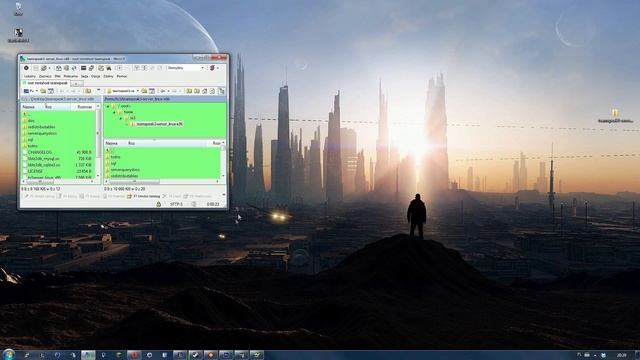
Task: Open the remote directory selector dropdown
Action: pos(123,91)
